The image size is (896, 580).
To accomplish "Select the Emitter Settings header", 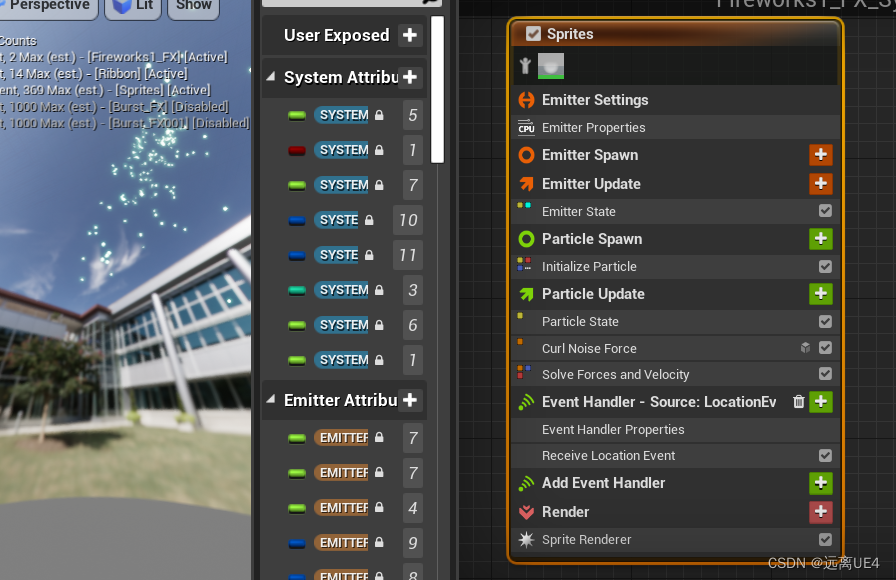I will (x=595, y=100).
